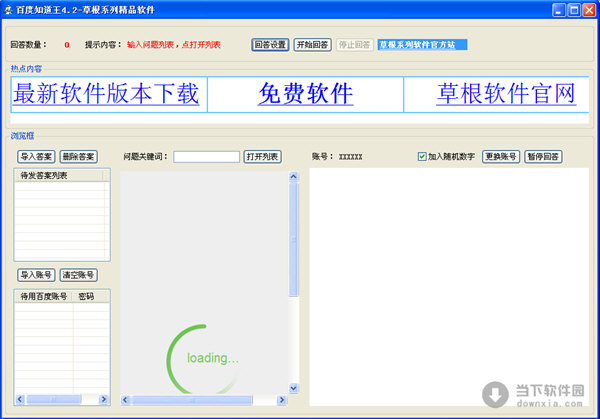Click the red hint text 输入问题列表
The width and height of the screenshot is (600, 419).
tap(150, 45)
